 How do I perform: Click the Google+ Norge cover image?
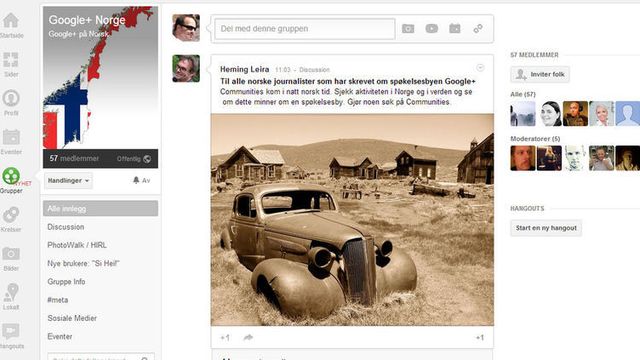tap(100, 78)
